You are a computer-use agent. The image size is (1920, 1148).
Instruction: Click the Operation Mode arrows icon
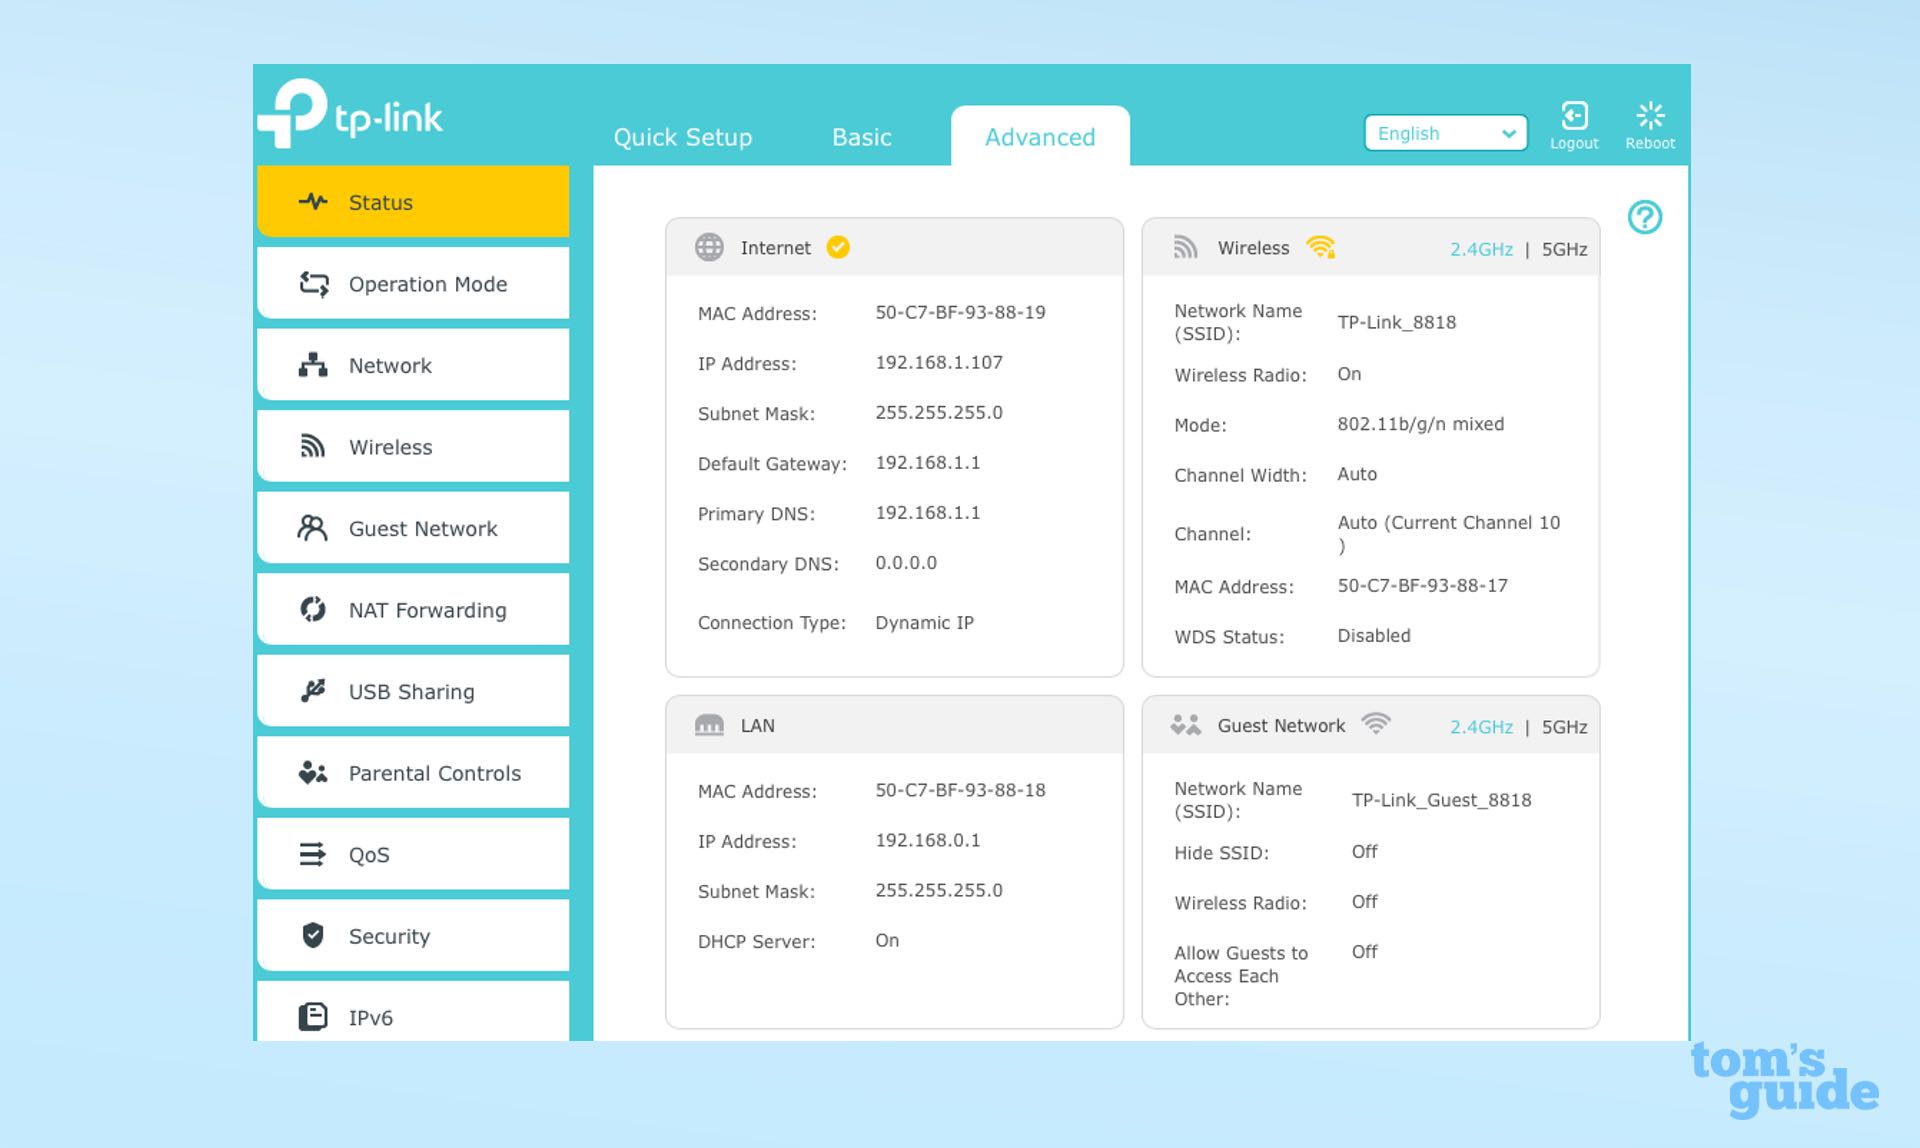(314, 284)
